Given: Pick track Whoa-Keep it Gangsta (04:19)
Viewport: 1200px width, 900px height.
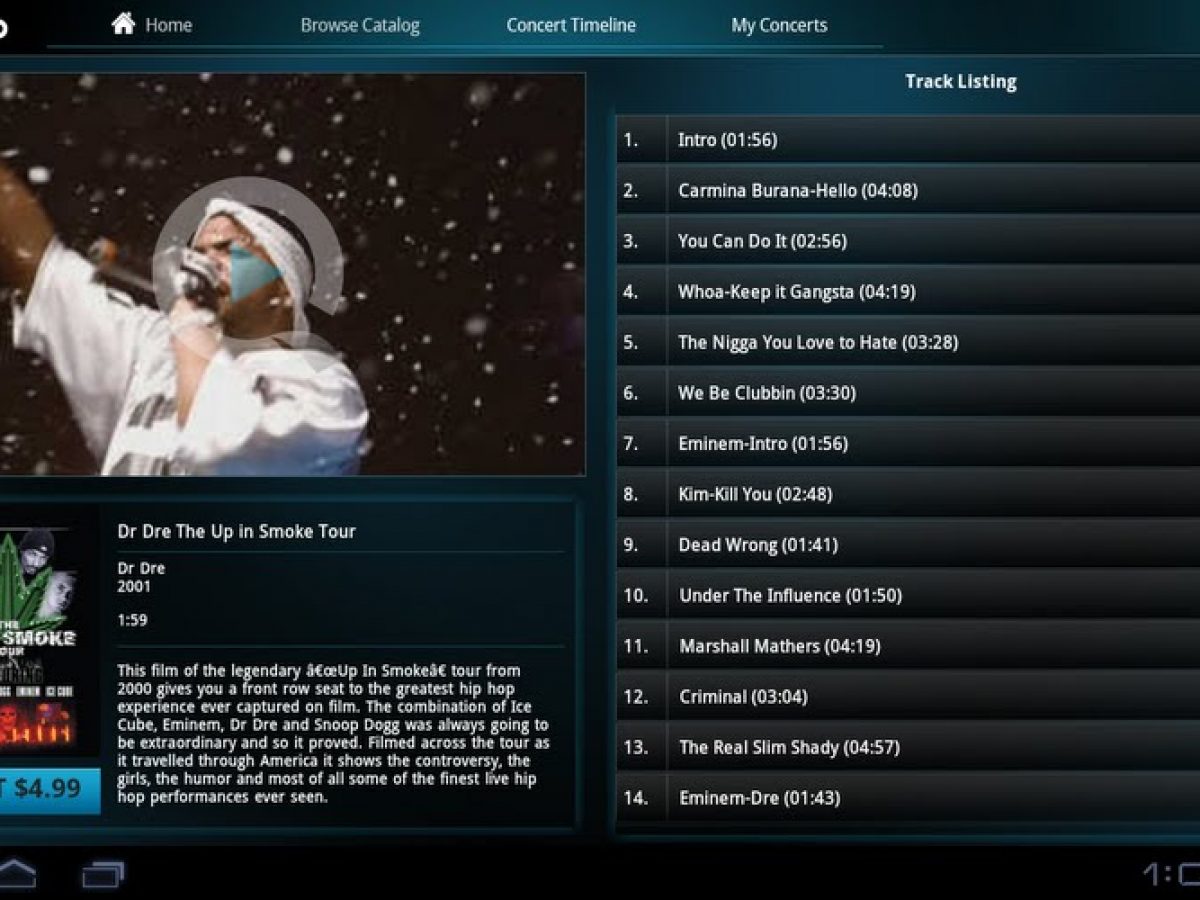Looking at the screenshot, I should [908, 292].
